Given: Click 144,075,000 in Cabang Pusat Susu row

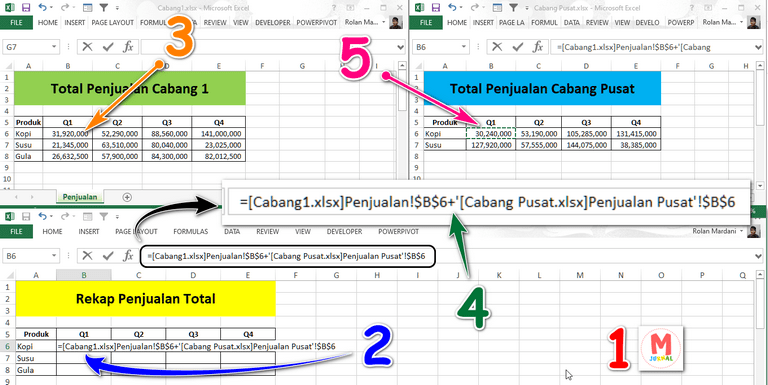Looking at the screenshot, I should (x=587, y=145).
